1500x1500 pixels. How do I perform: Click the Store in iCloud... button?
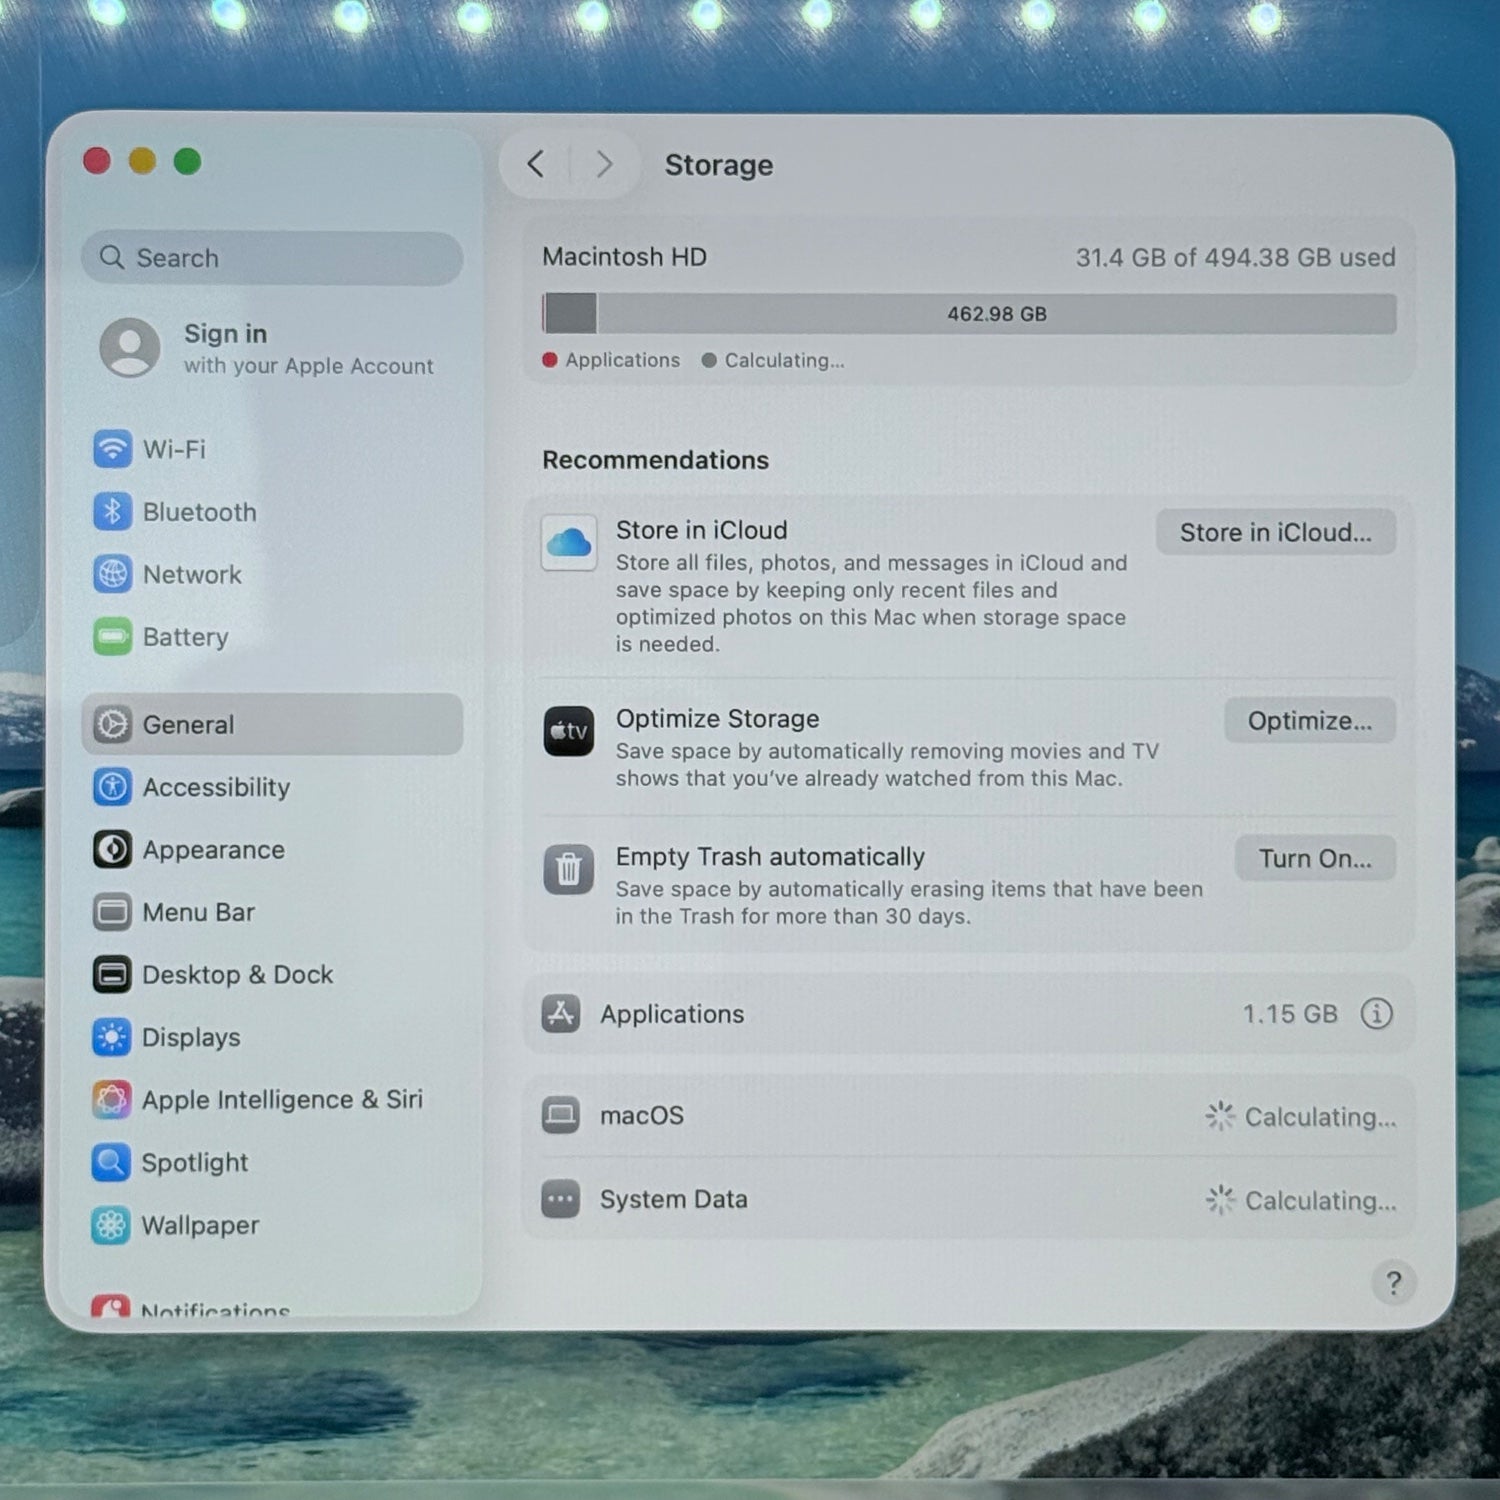[1275, 532]
